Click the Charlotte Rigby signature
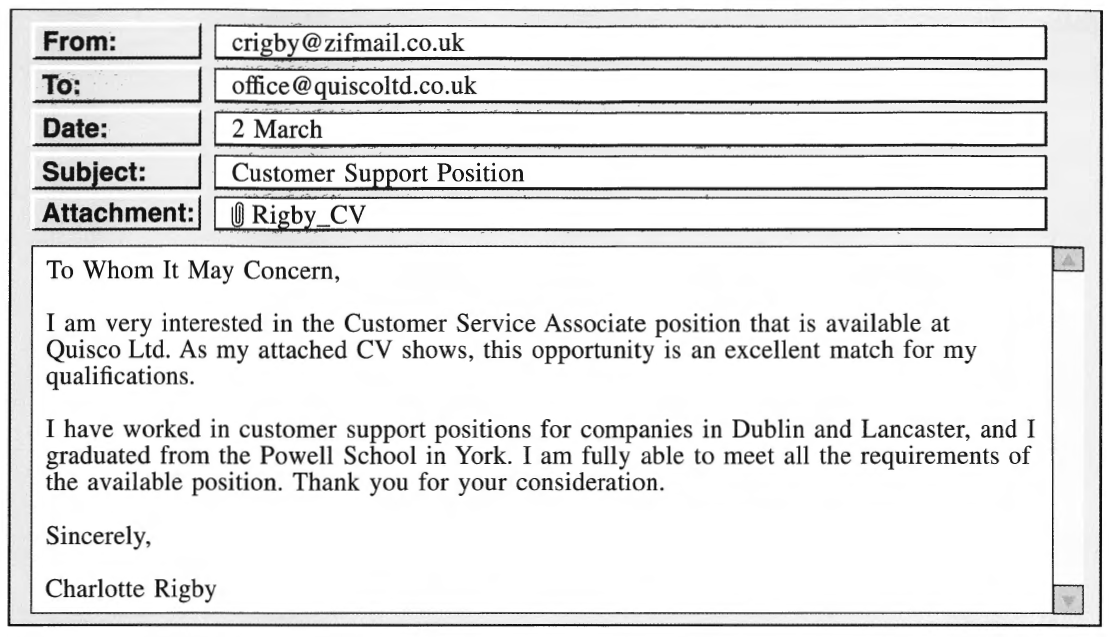The width and height of the screenshot is (1109, 639). point(131,589)
